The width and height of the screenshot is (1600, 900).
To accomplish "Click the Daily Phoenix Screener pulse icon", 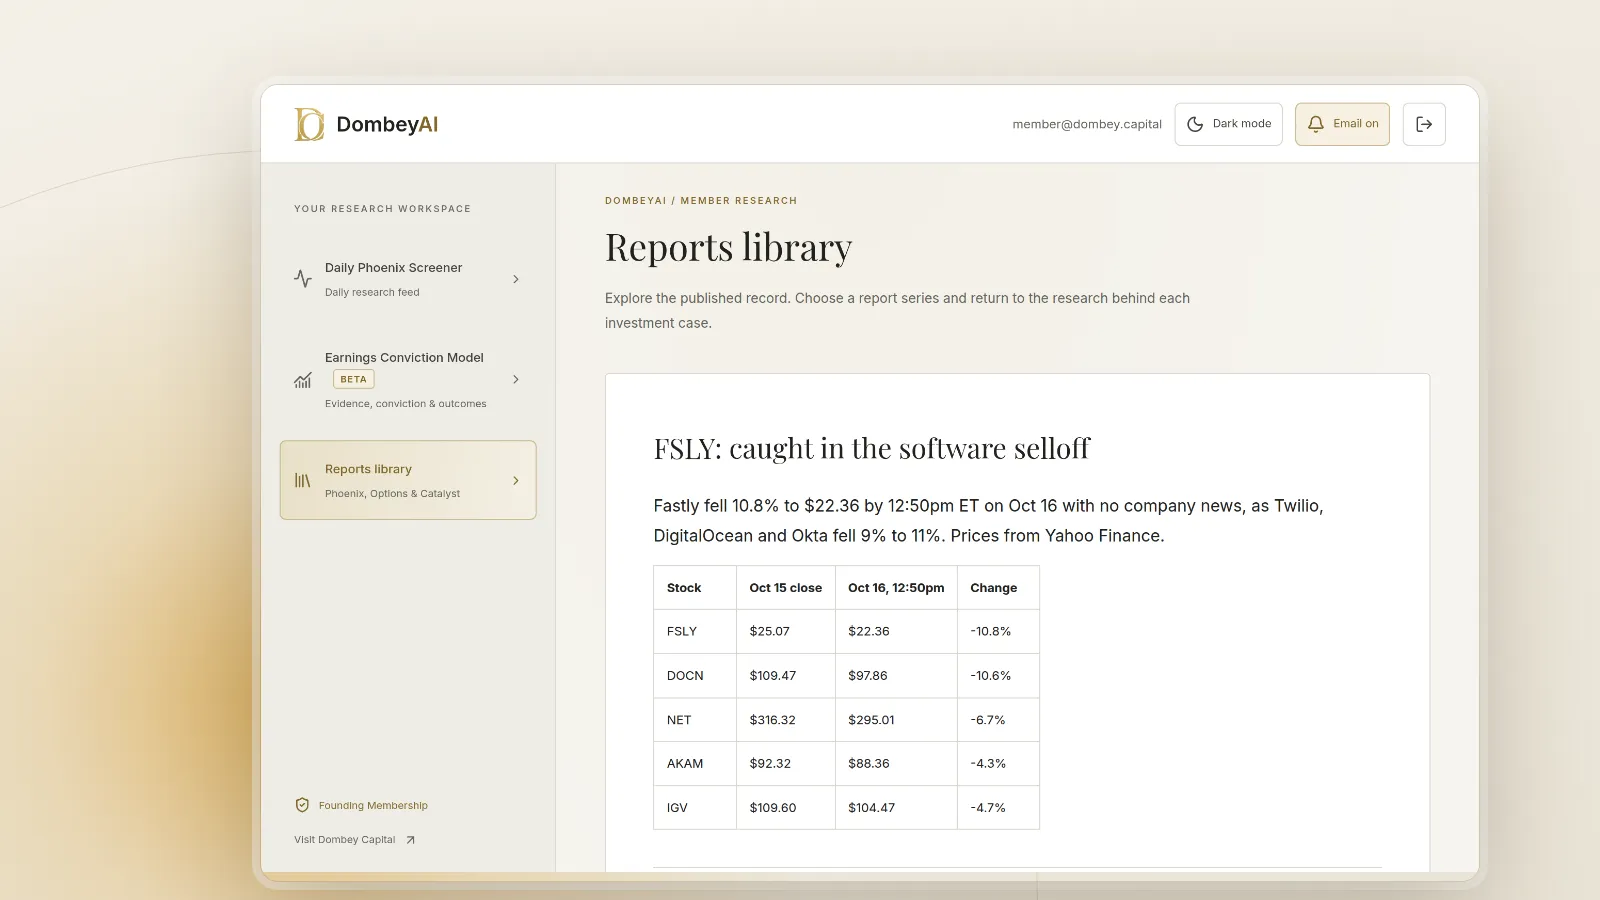I will 303,279.
